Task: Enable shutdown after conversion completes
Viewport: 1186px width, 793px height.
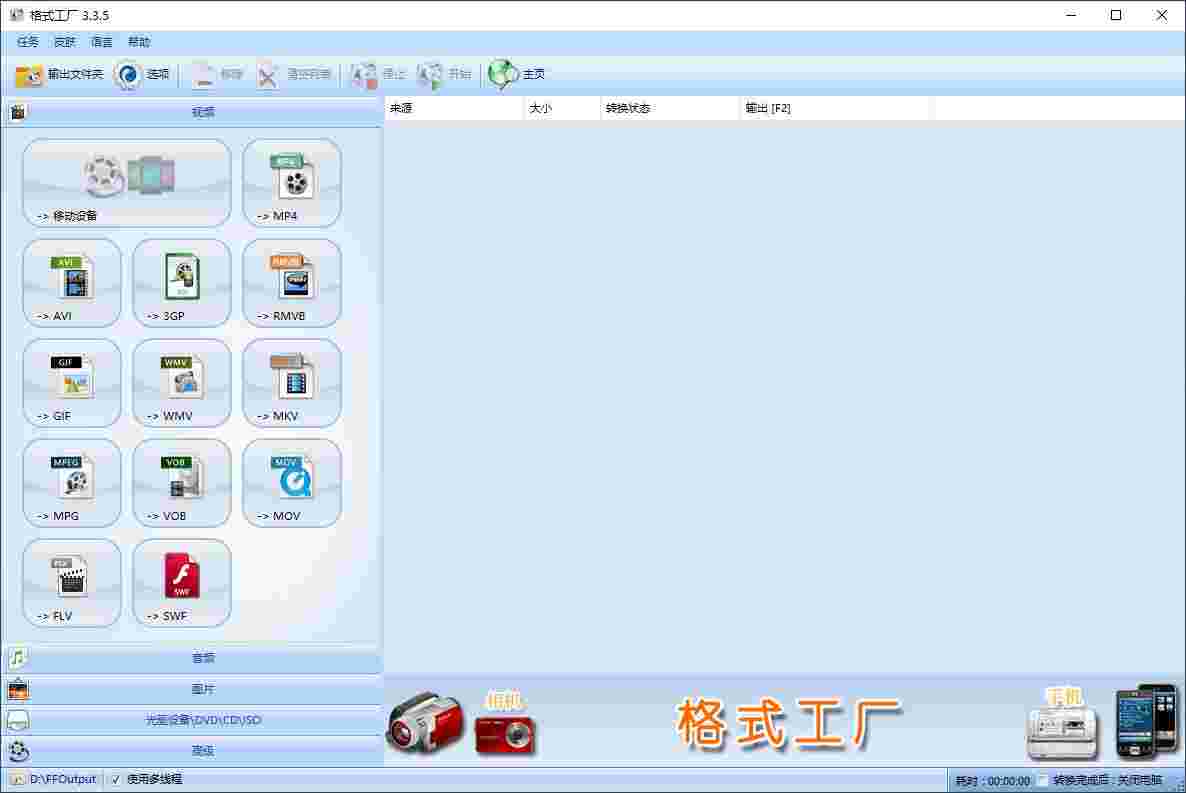Action: click(1041, 778)
